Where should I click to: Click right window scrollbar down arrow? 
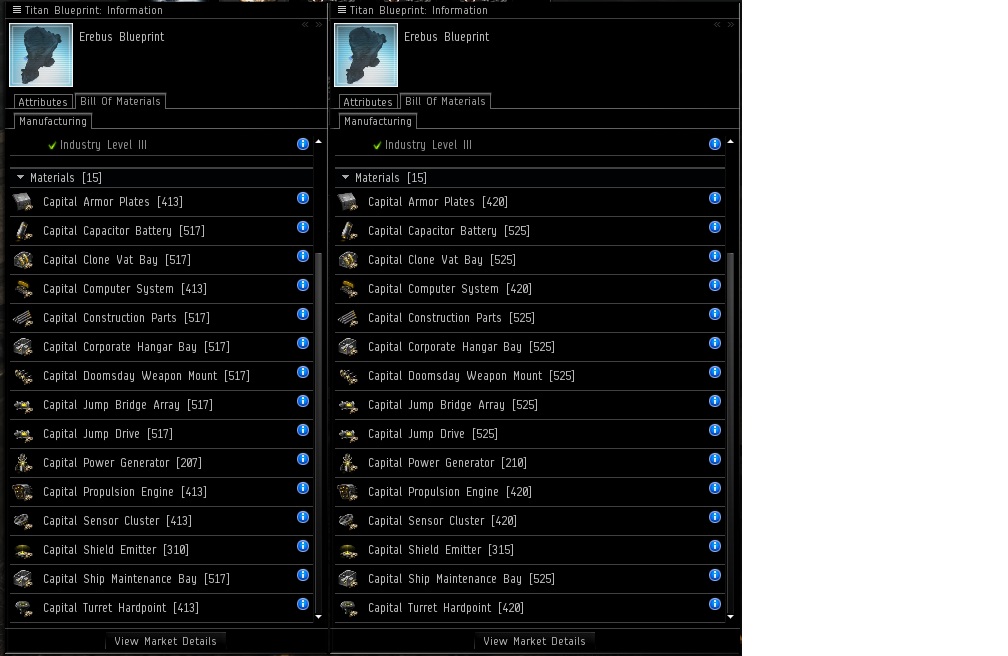click(730, 617)
